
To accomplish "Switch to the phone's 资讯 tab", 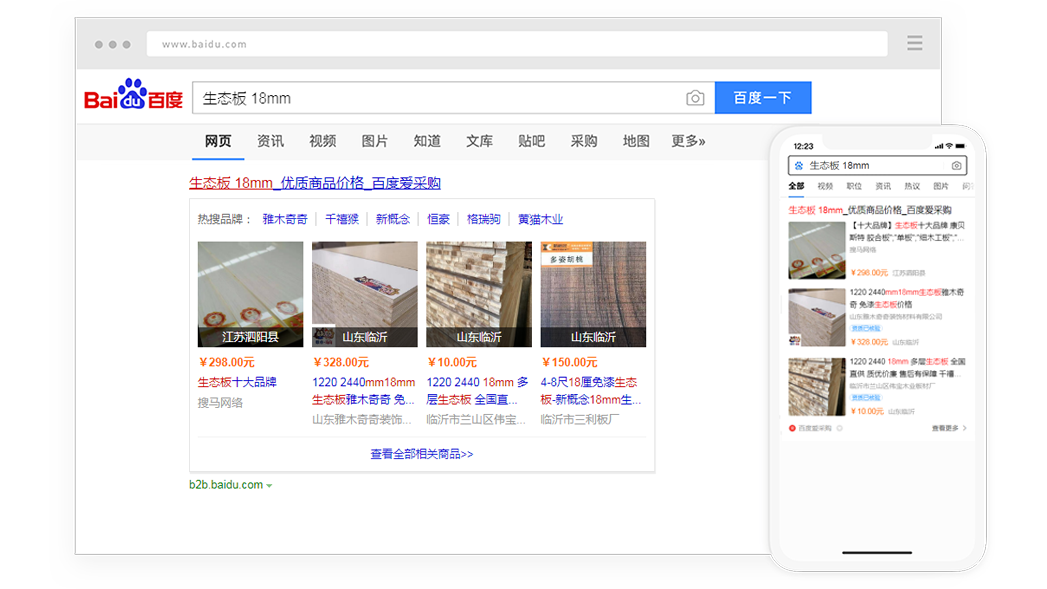I will pyautogui.click(x=883, y=186).
